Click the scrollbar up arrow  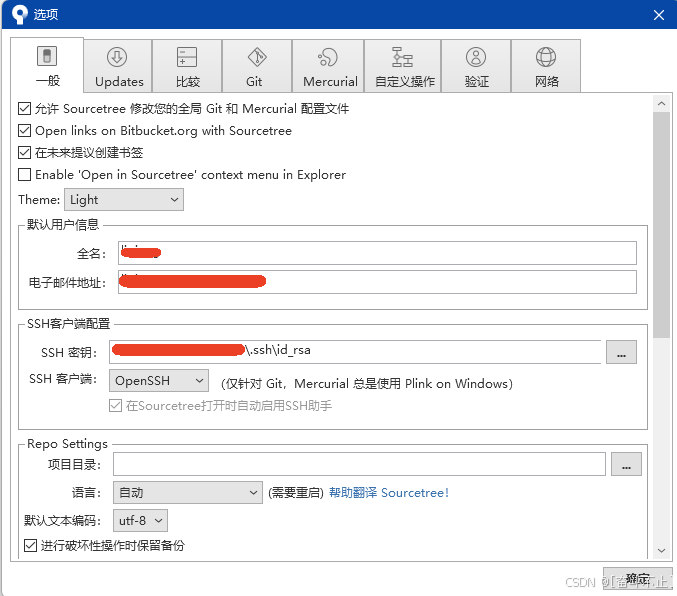click(x=661, y=104)
